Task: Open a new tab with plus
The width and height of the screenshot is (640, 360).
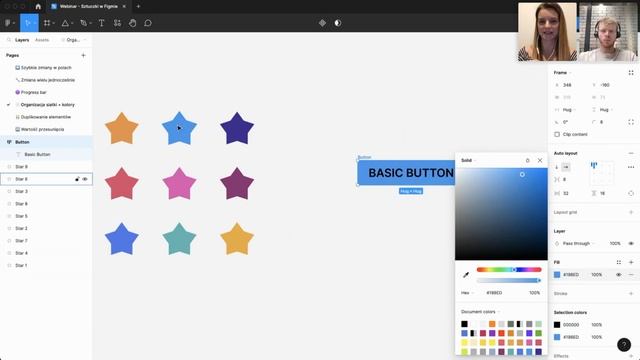Action: coord(138,7)
